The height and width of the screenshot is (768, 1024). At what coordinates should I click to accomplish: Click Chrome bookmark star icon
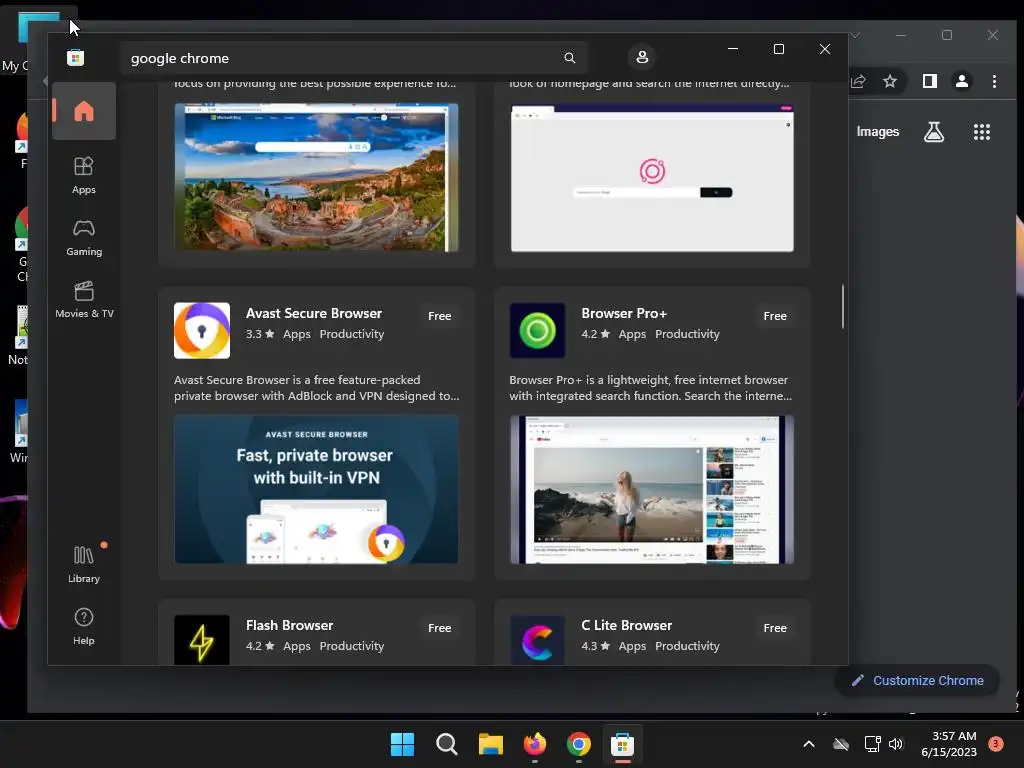(x=890, y=81)
